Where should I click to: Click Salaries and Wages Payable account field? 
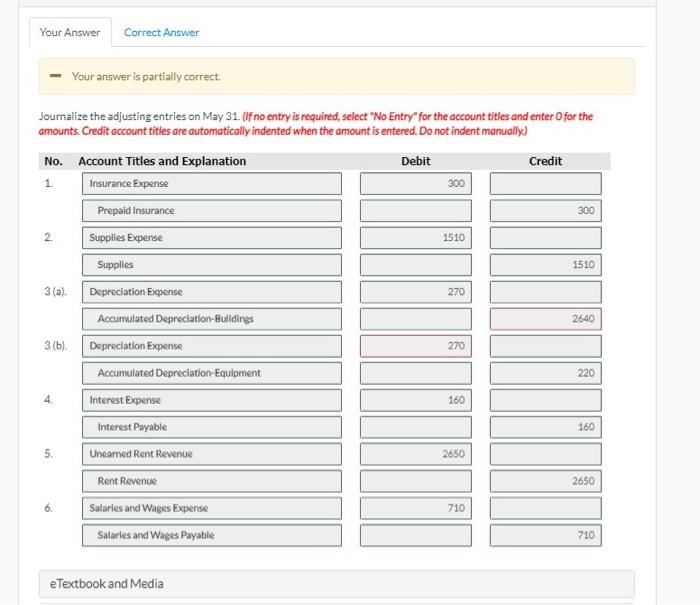(x=212, y=535)
